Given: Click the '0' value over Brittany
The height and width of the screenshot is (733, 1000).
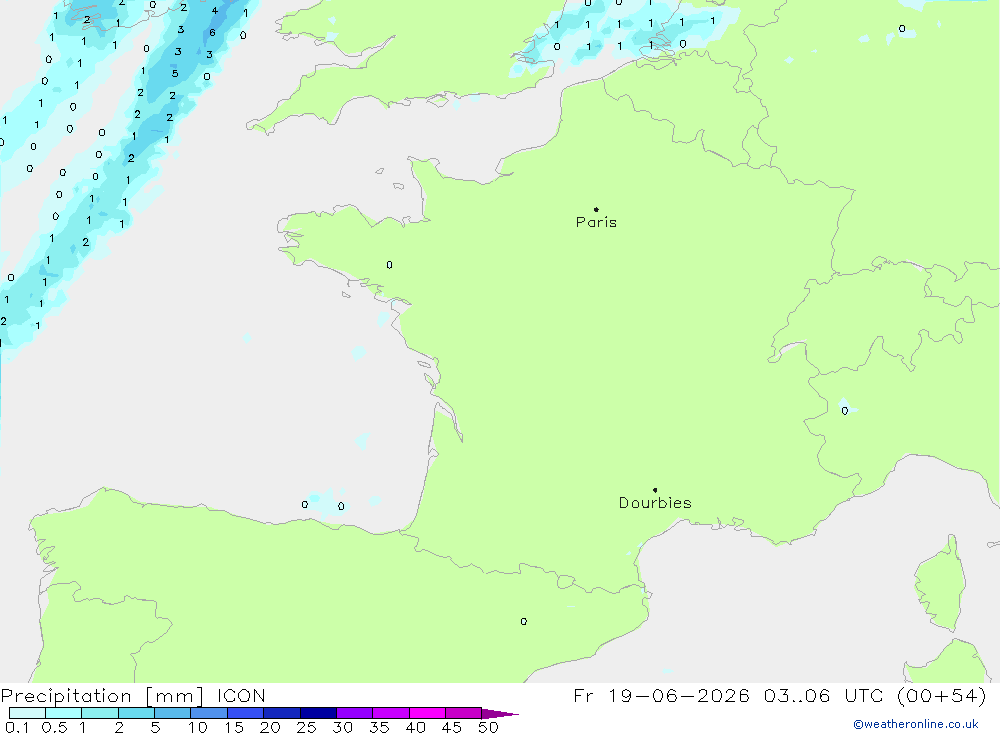Looking at the screenshot, I should point(390,265).
